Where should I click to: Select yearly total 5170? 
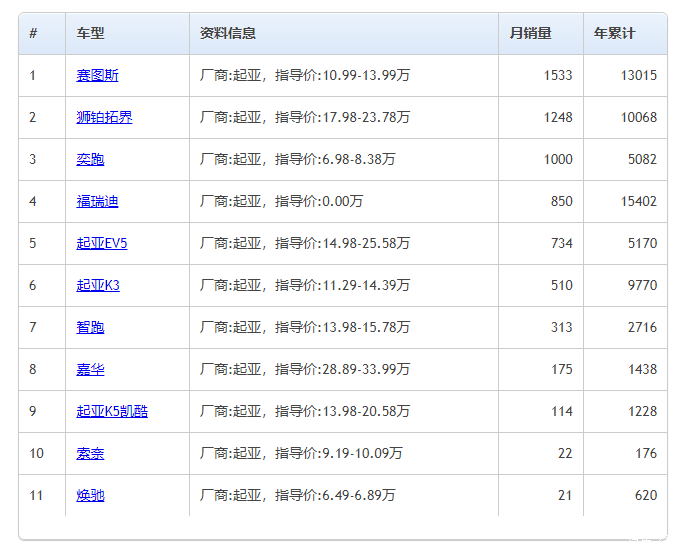(x=642, y=243)
